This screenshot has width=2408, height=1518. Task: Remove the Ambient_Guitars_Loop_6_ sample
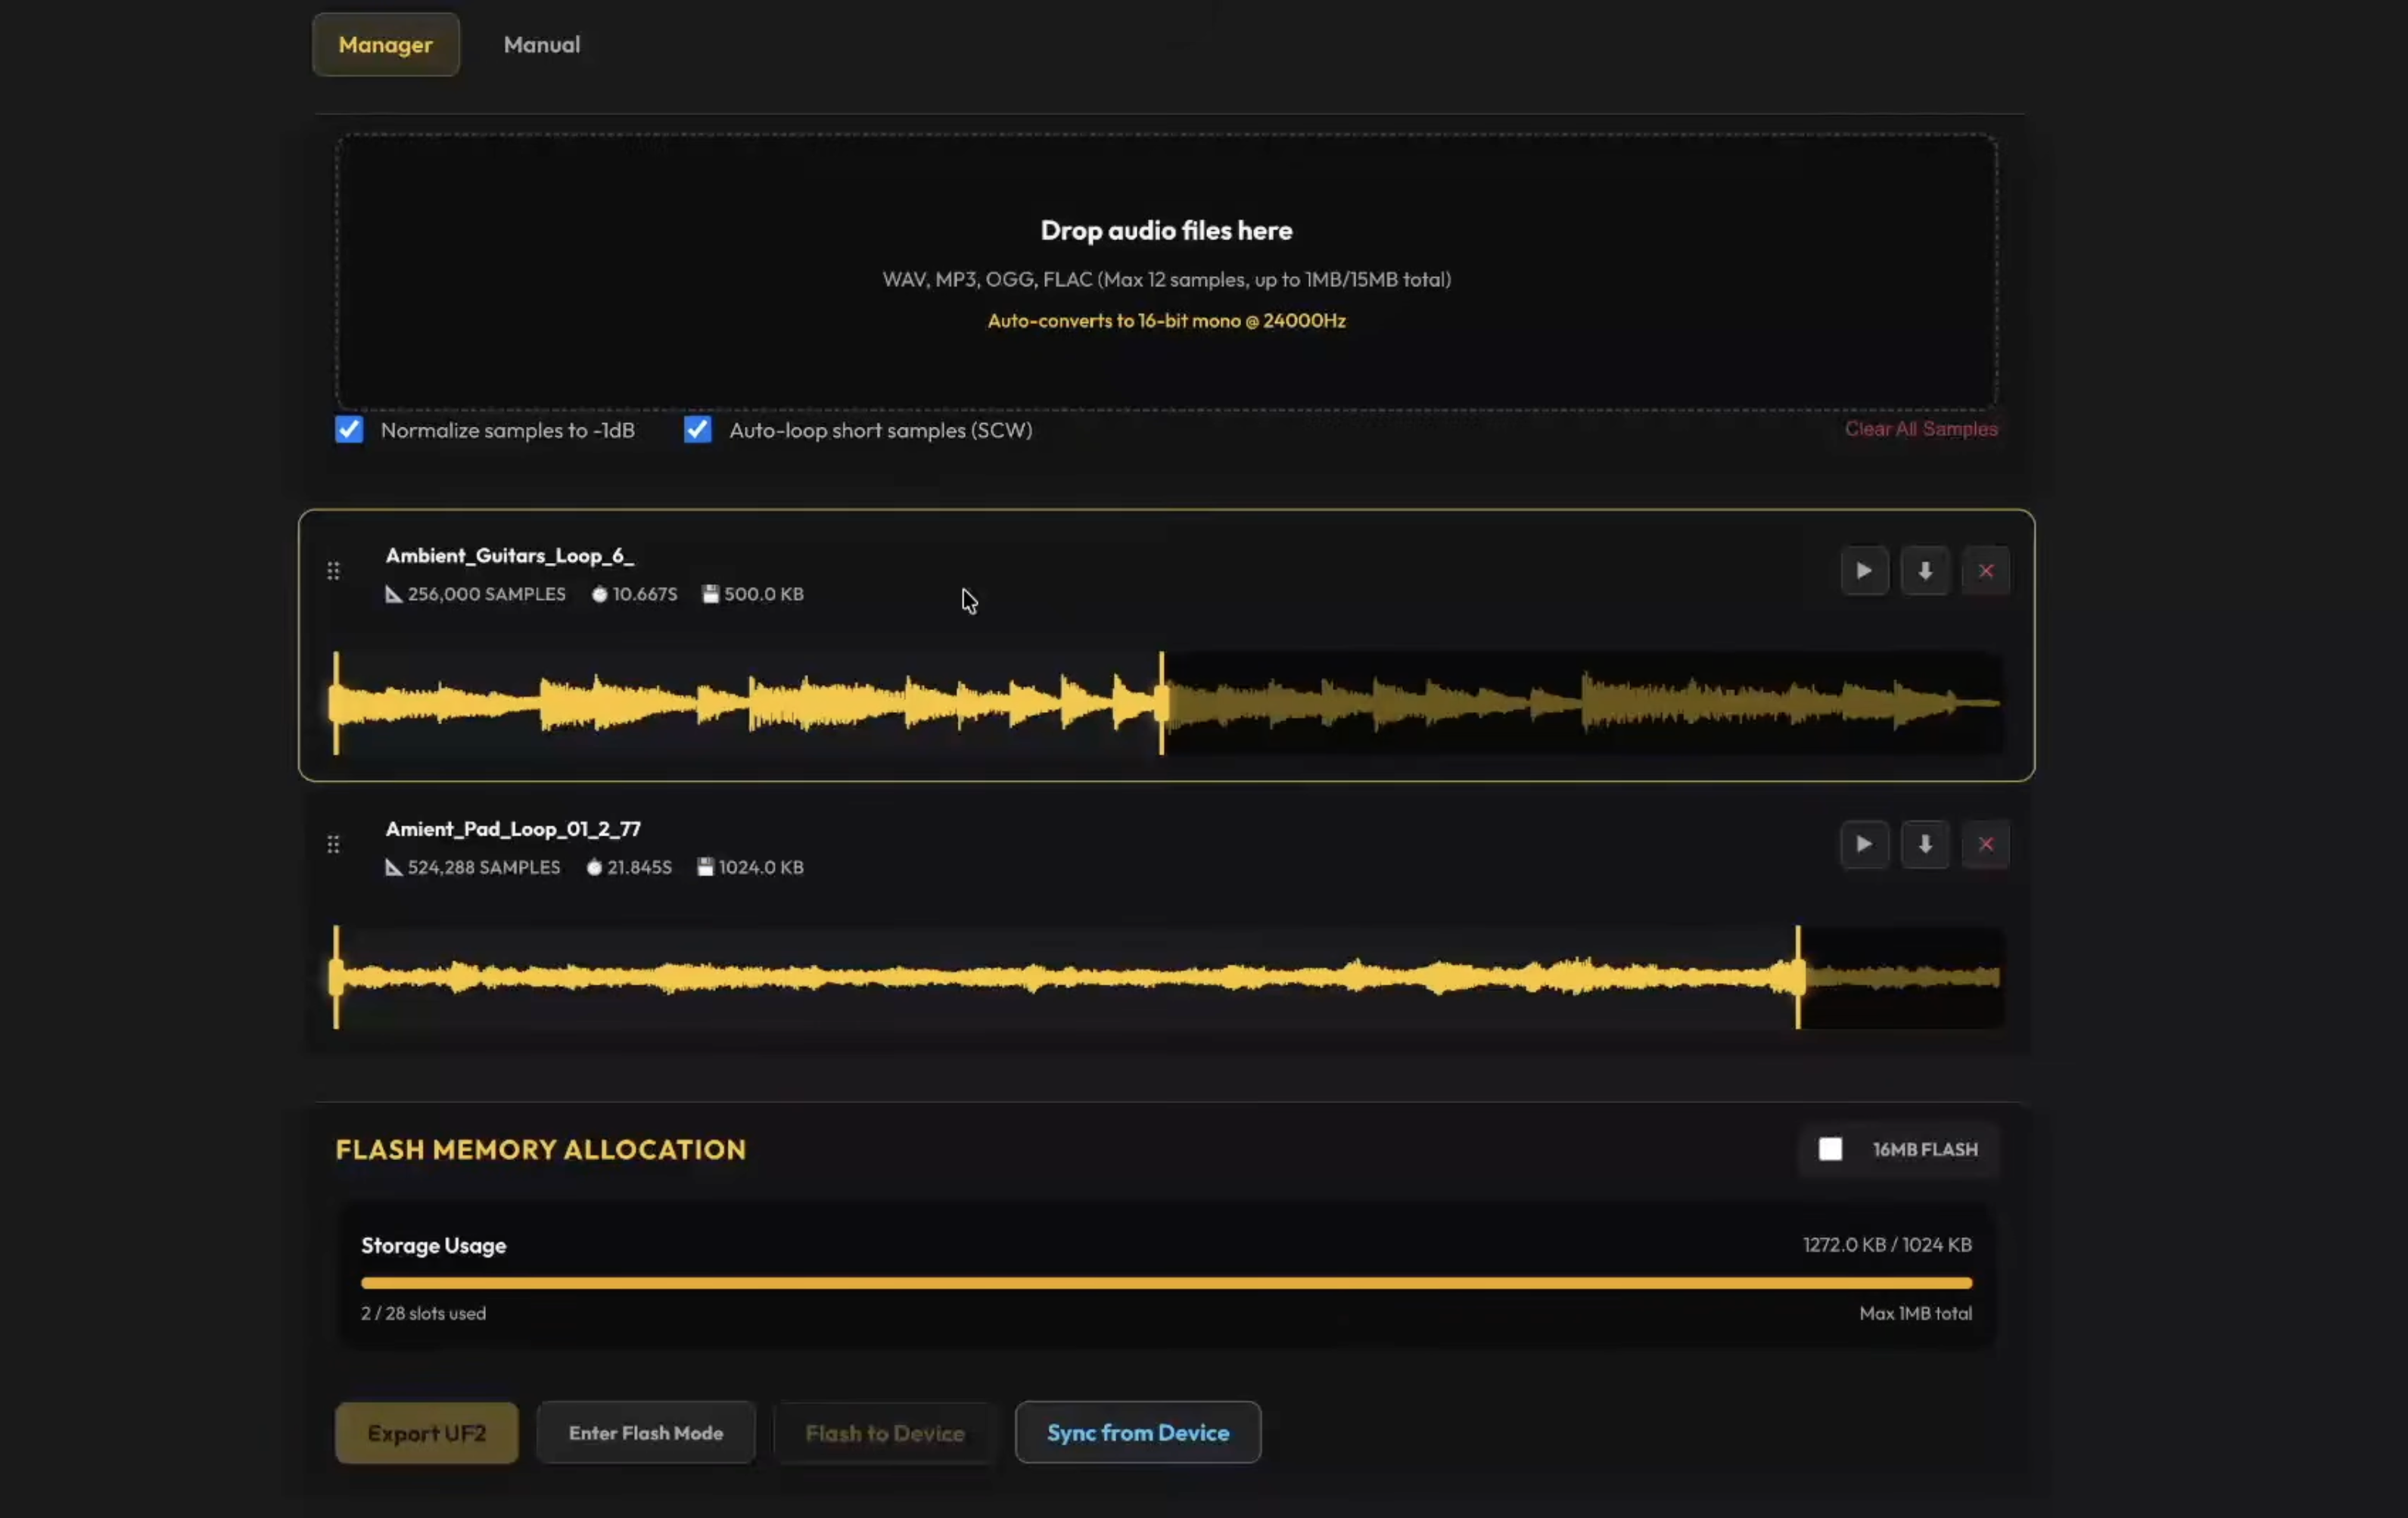[1985, 571]
